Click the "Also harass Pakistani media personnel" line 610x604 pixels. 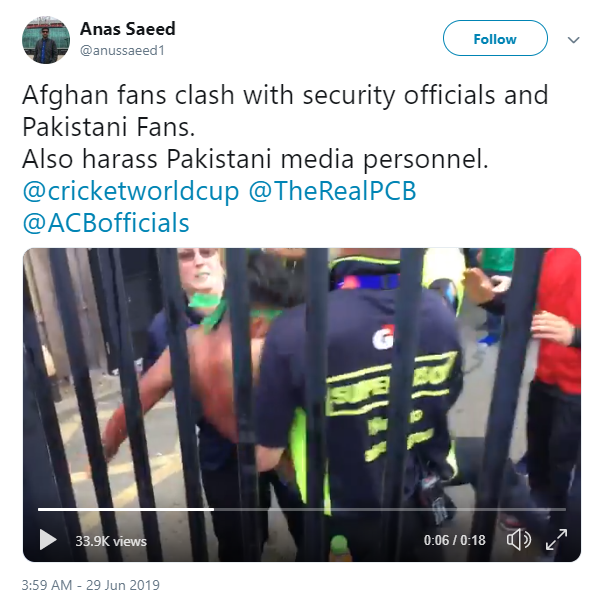point(255,159)
